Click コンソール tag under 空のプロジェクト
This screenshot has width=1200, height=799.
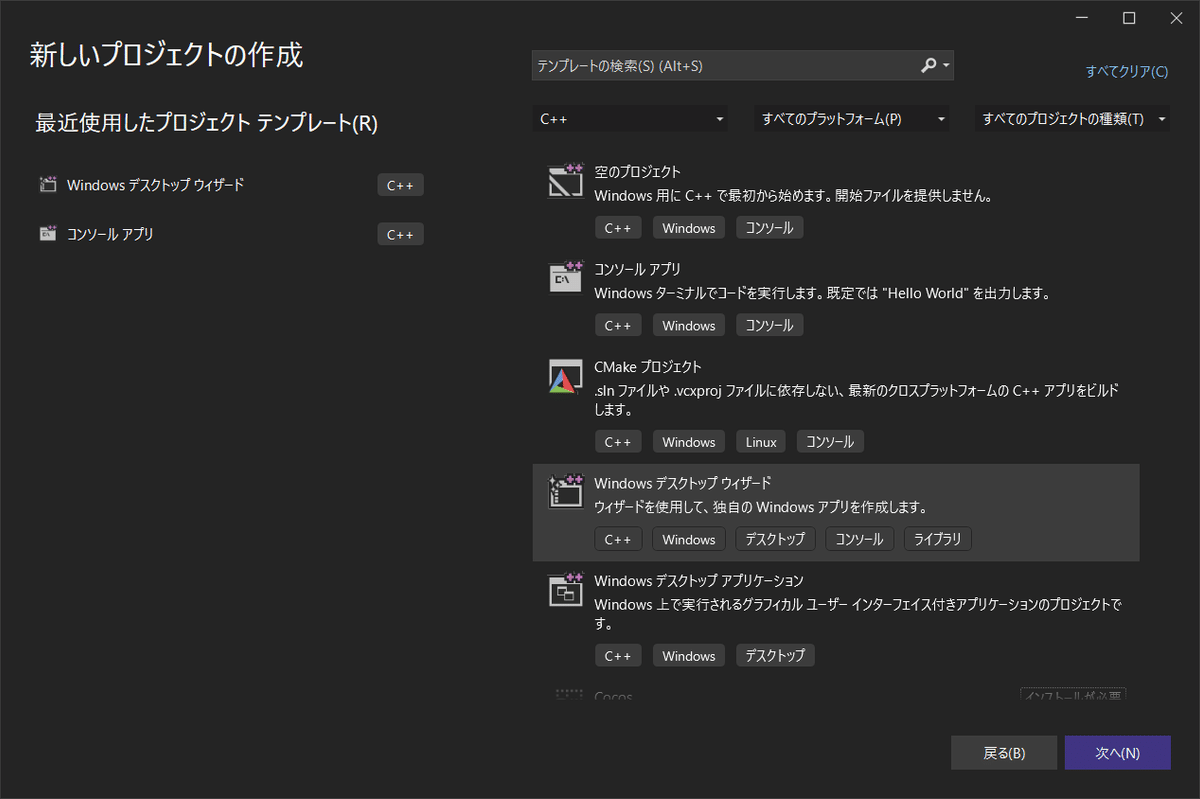770,228
